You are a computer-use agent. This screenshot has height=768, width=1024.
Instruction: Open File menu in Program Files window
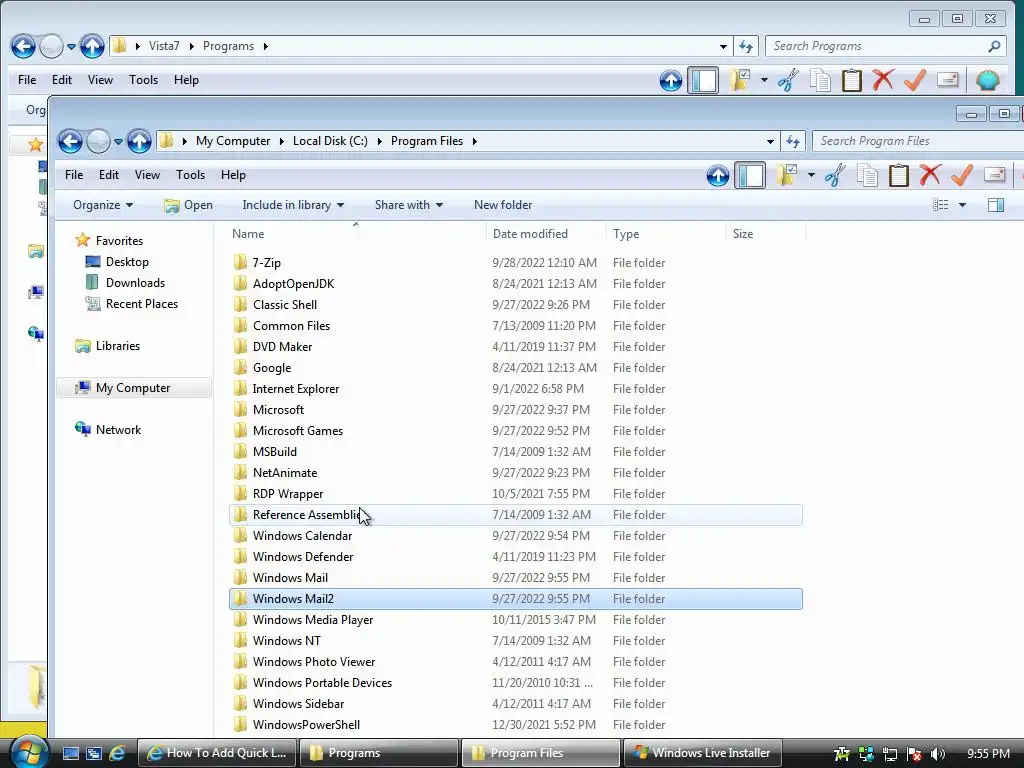click(74, 175)
